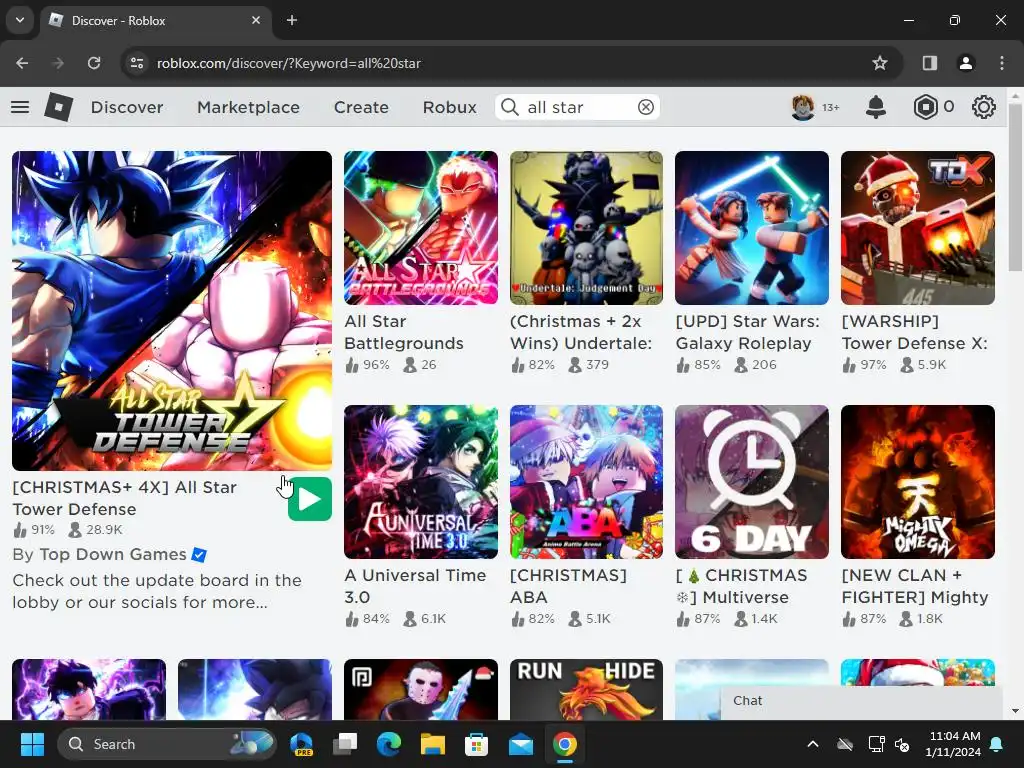This screenshot has width=1024, height=768.
Task: Open Mail app from the taskbar
Action: pos(520,744)
